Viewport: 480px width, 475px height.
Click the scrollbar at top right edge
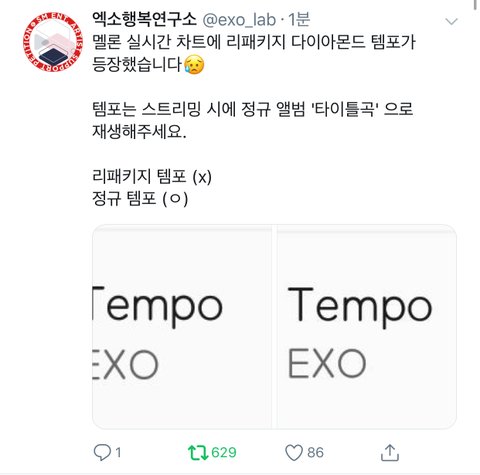477,5
